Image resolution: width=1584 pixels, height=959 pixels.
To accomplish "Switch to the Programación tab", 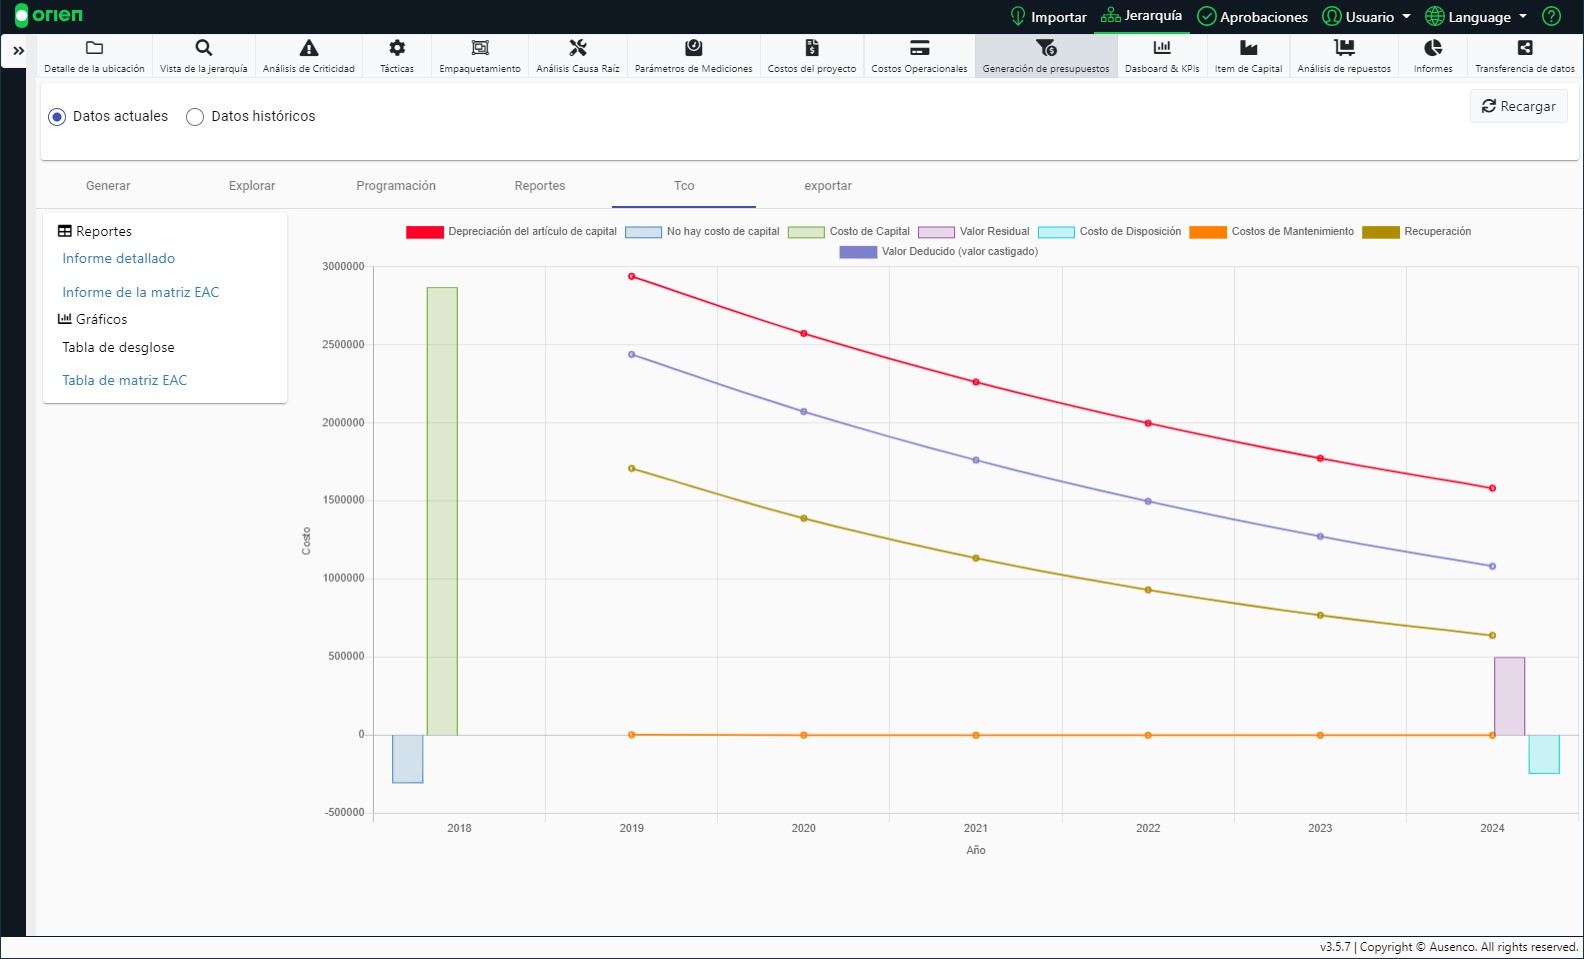I will (396, 186).
